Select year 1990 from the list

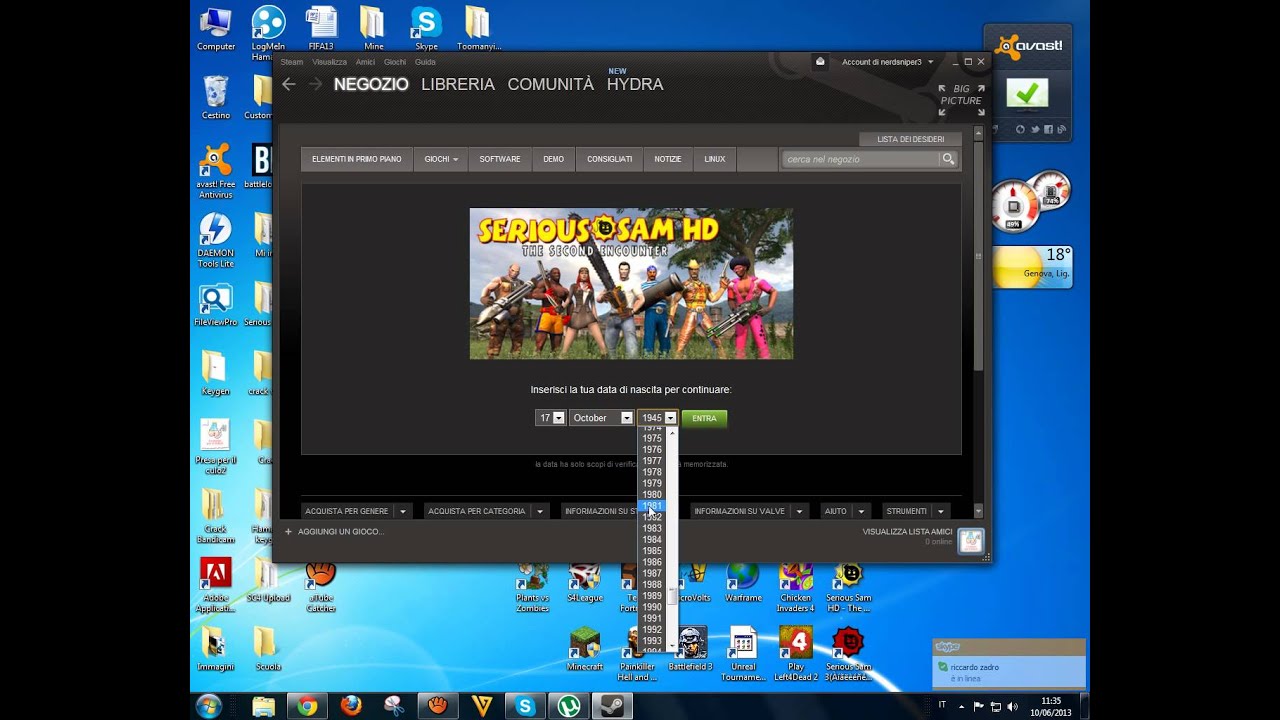(x=652, y=607)
